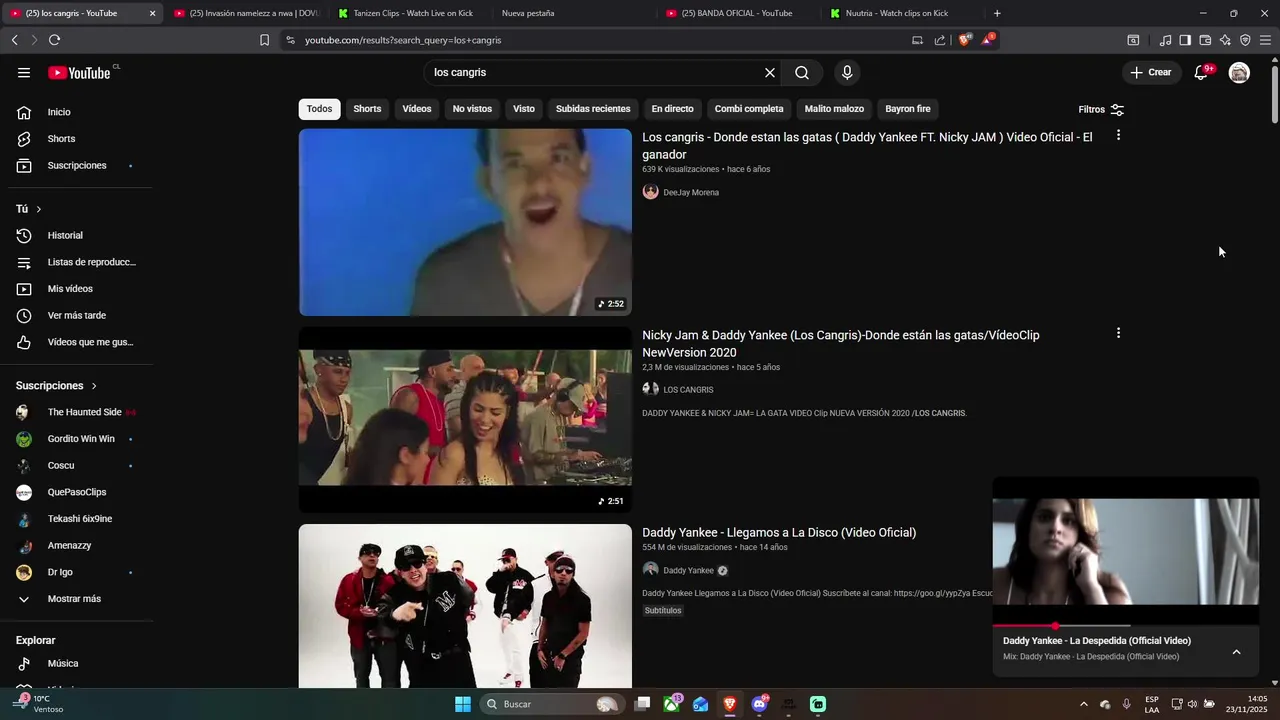Open Gordito Win Win channel
This screenshot has height=720, width=1280.
(80, 439)
